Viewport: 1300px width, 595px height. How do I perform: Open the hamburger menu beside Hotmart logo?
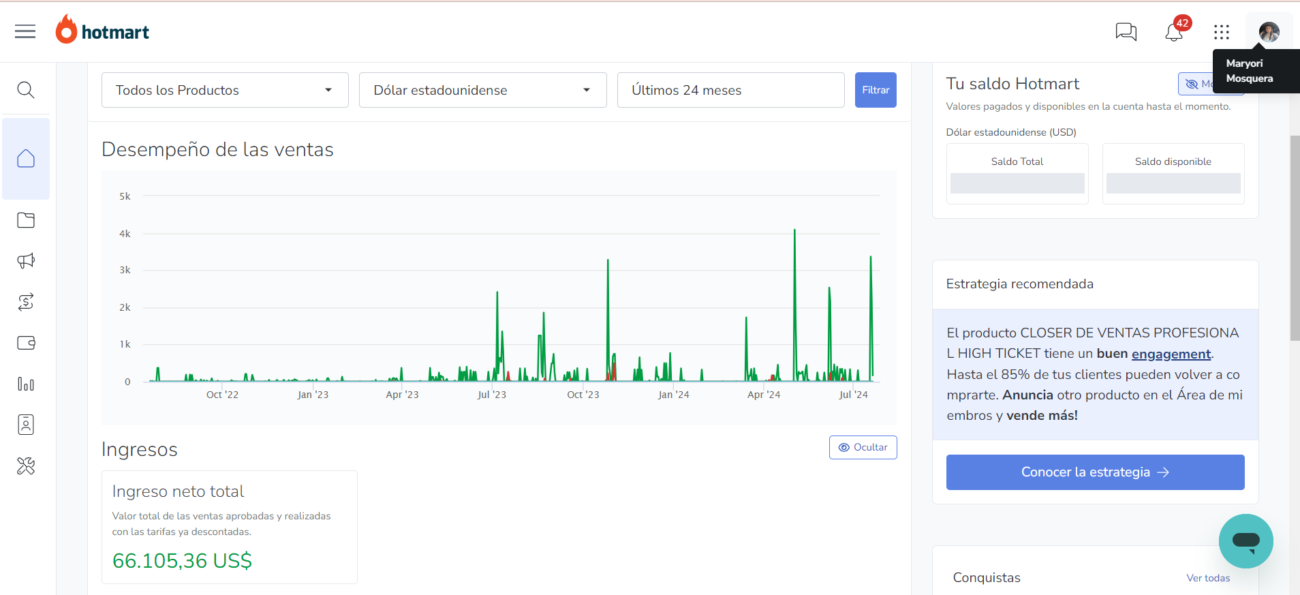pyautogui.click(x=25, y=31)
